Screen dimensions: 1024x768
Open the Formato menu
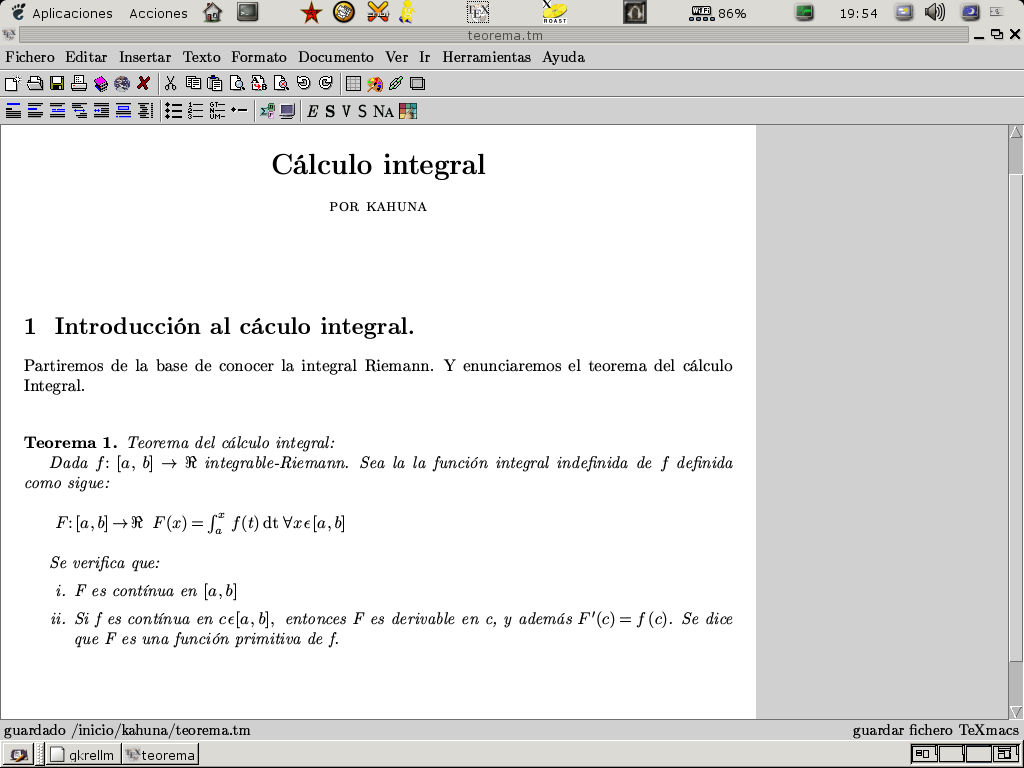point(258,57)
